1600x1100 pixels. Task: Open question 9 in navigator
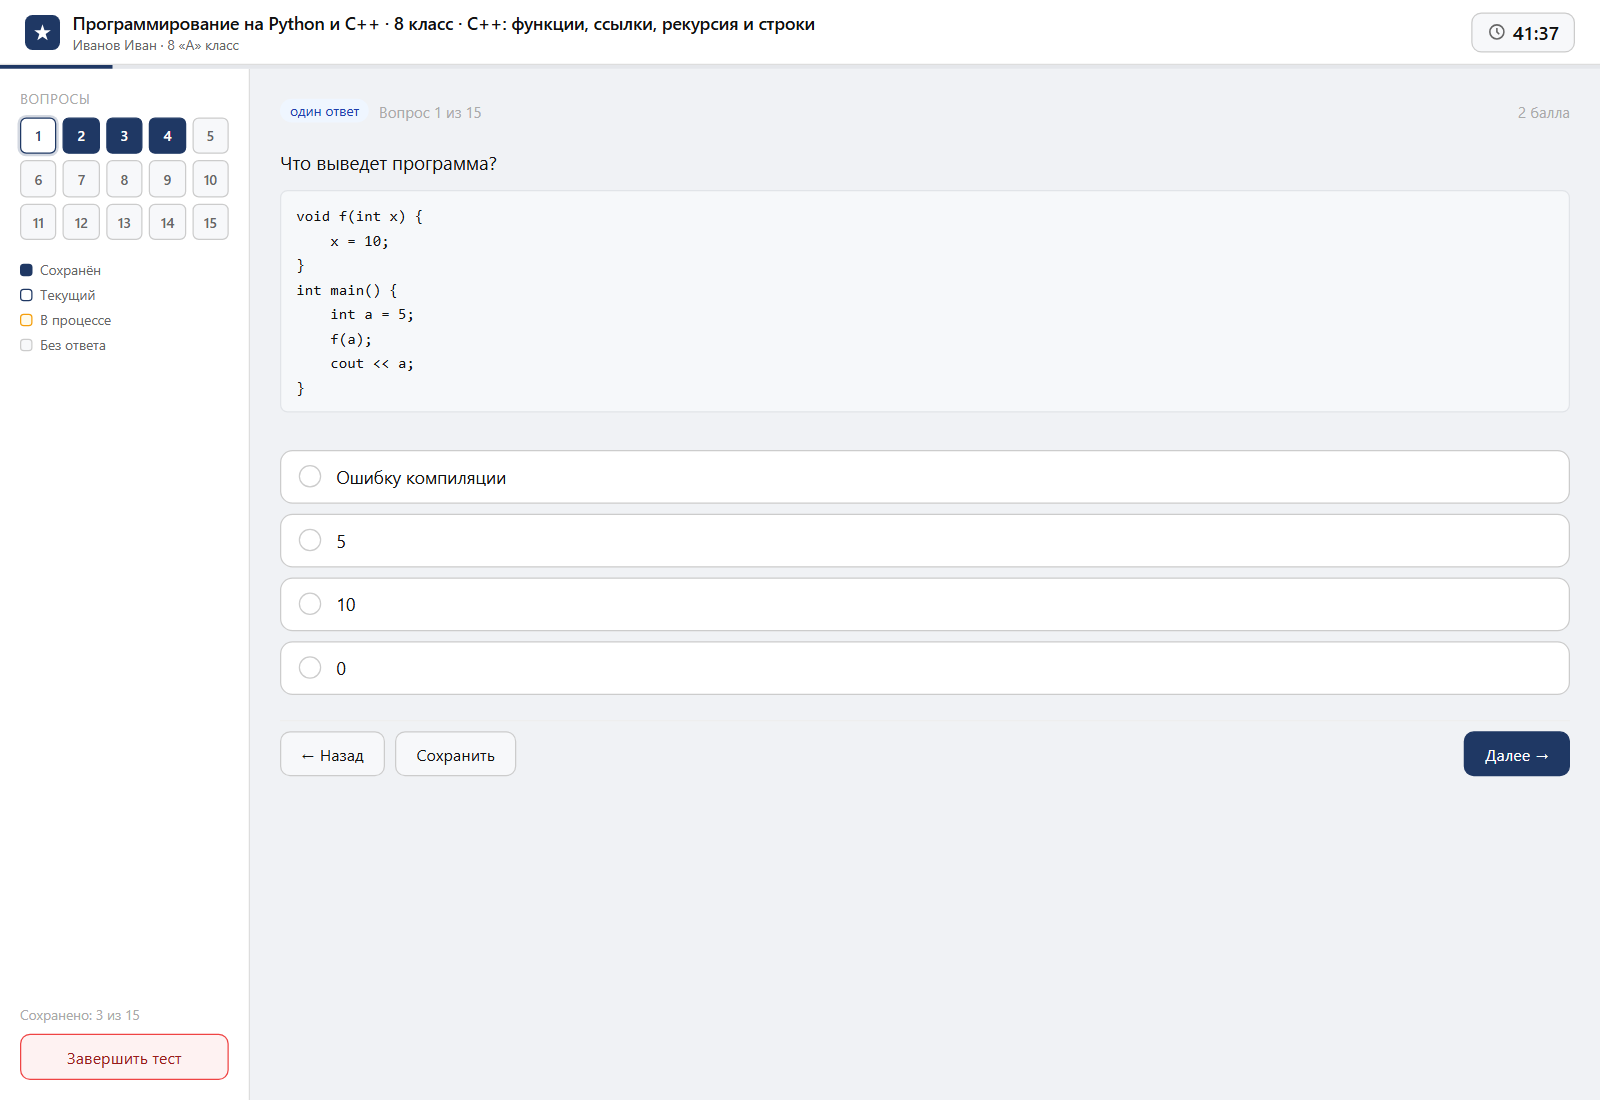pos(167,180)
